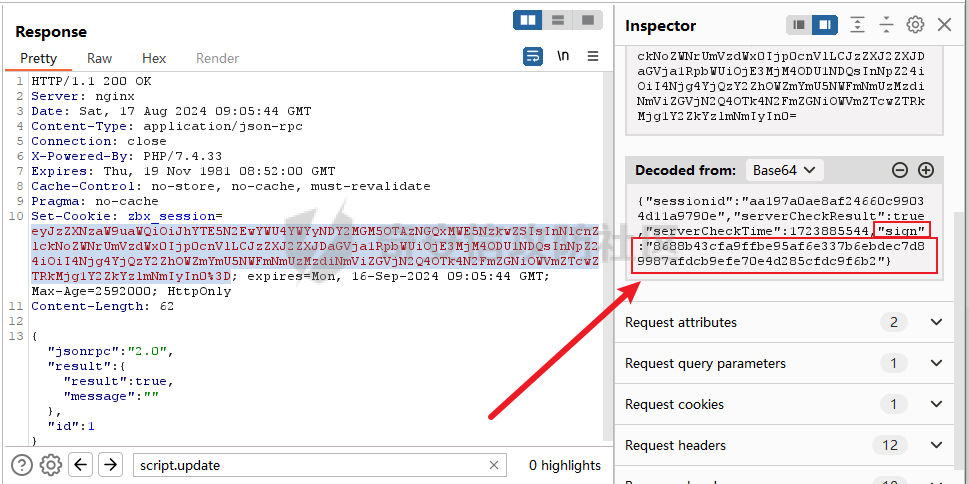Expand the Request cookies section
Screen dimensions: 969x484
(x=936, y=404)
